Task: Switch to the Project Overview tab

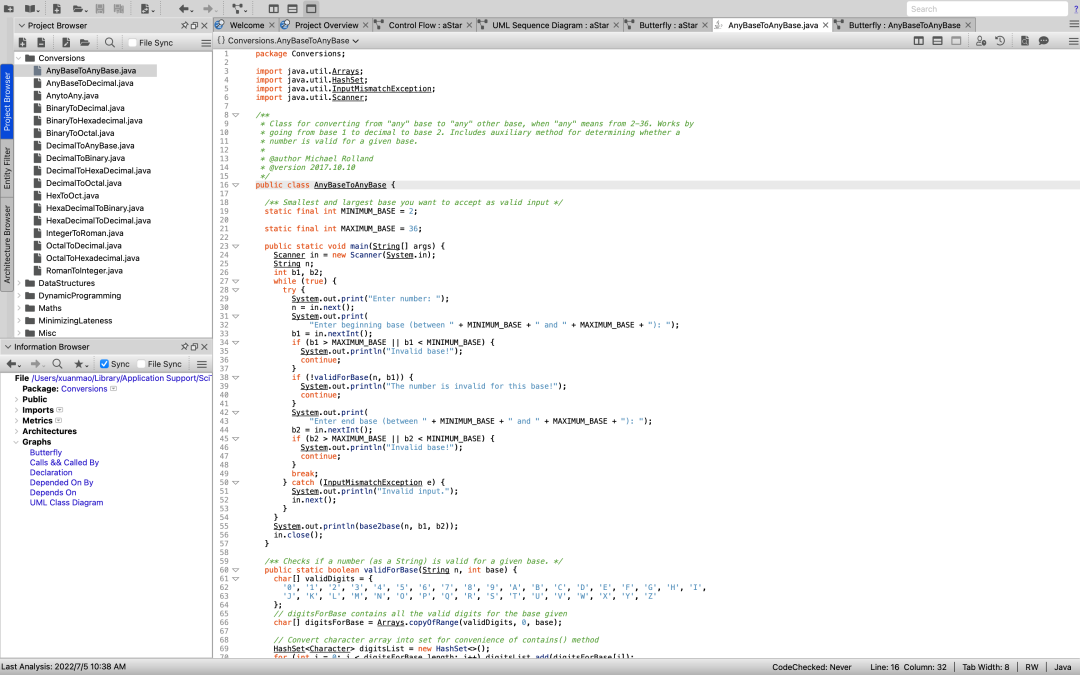Action: 325,25
